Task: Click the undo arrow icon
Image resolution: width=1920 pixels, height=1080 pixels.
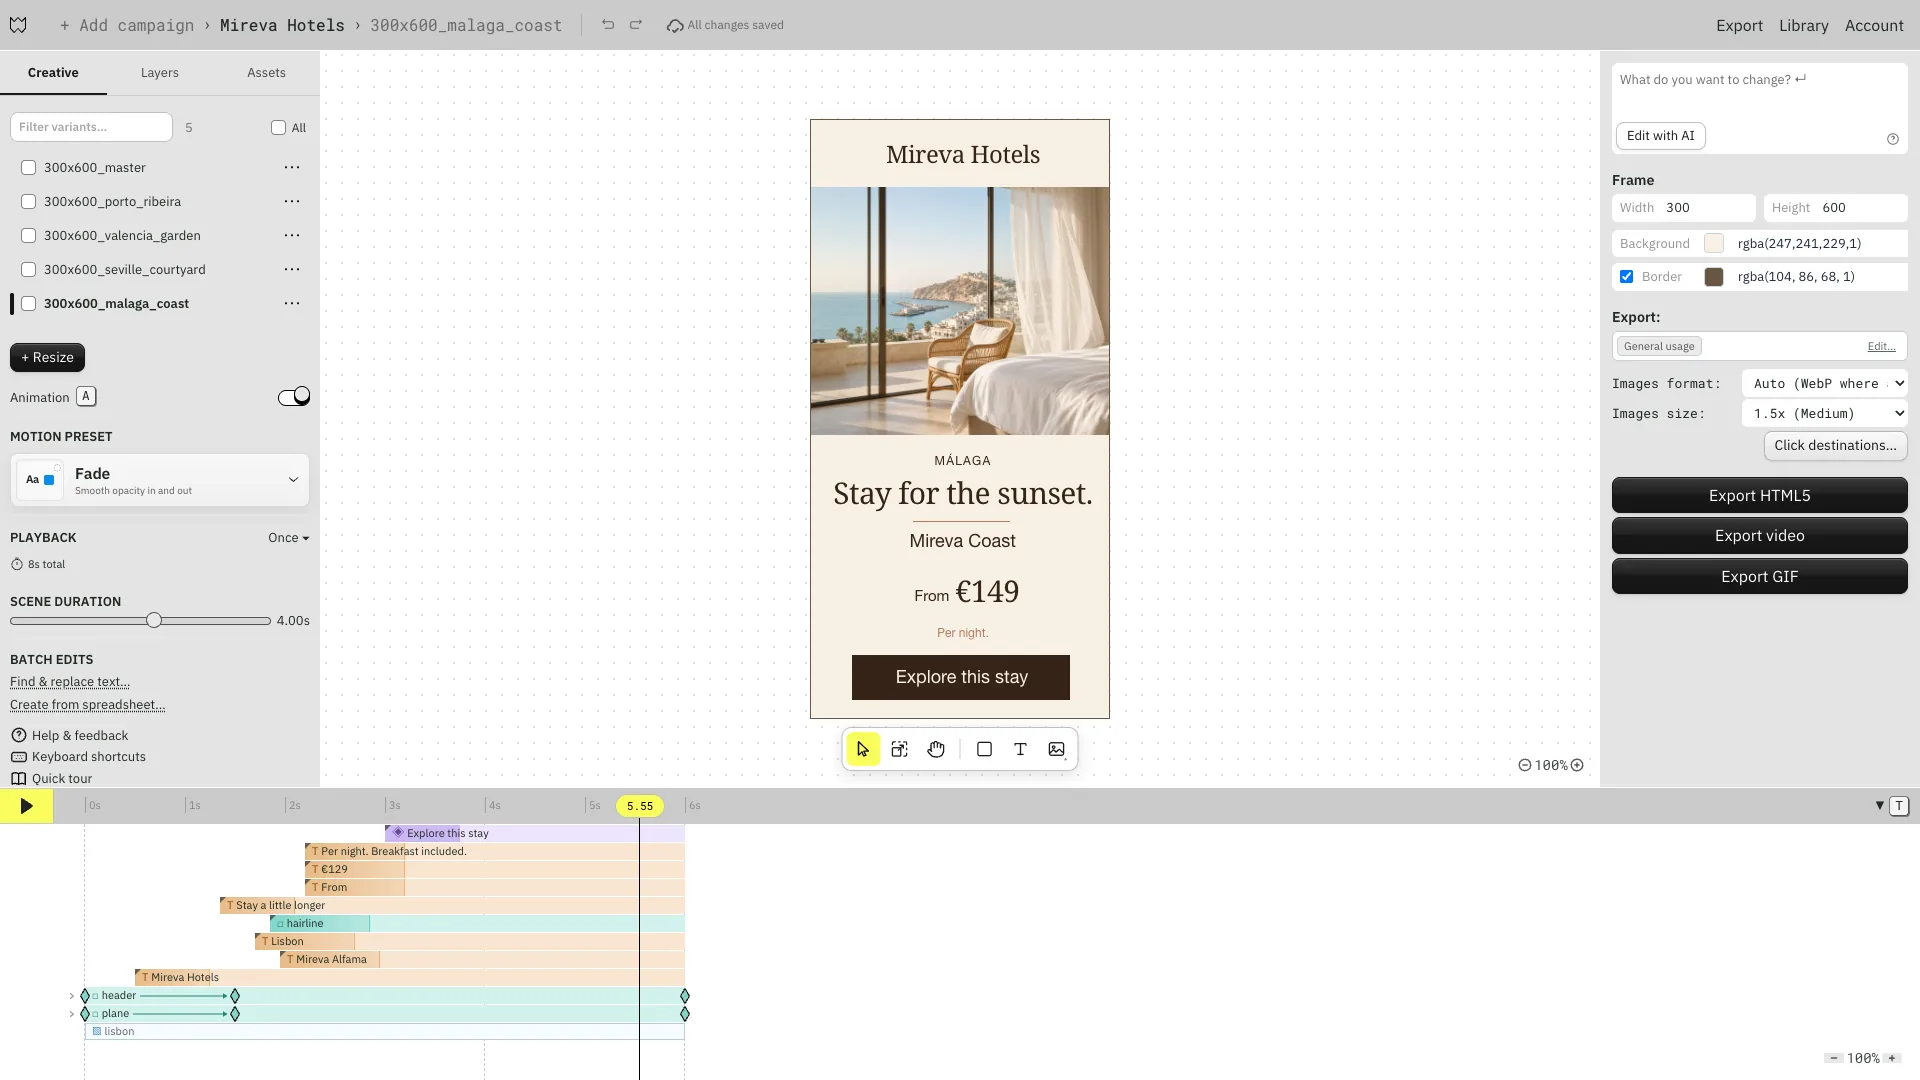Action: click(608, 25)
